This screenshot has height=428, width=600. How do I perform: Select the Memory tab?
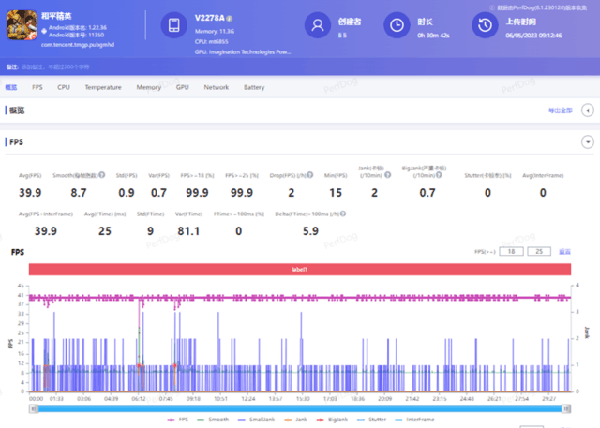(148, 87)
